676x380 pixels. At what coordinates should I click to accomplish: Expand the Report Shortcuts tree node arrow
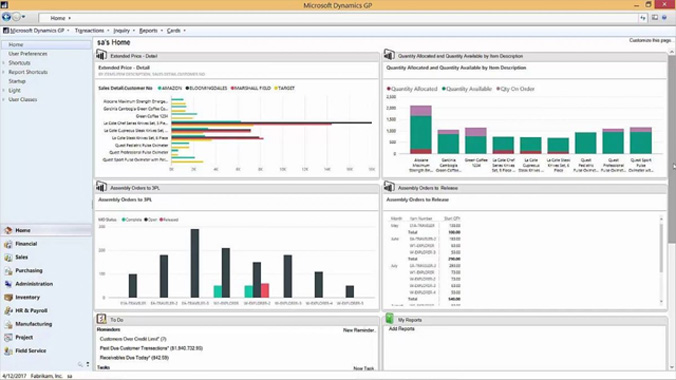coord(3,72)
